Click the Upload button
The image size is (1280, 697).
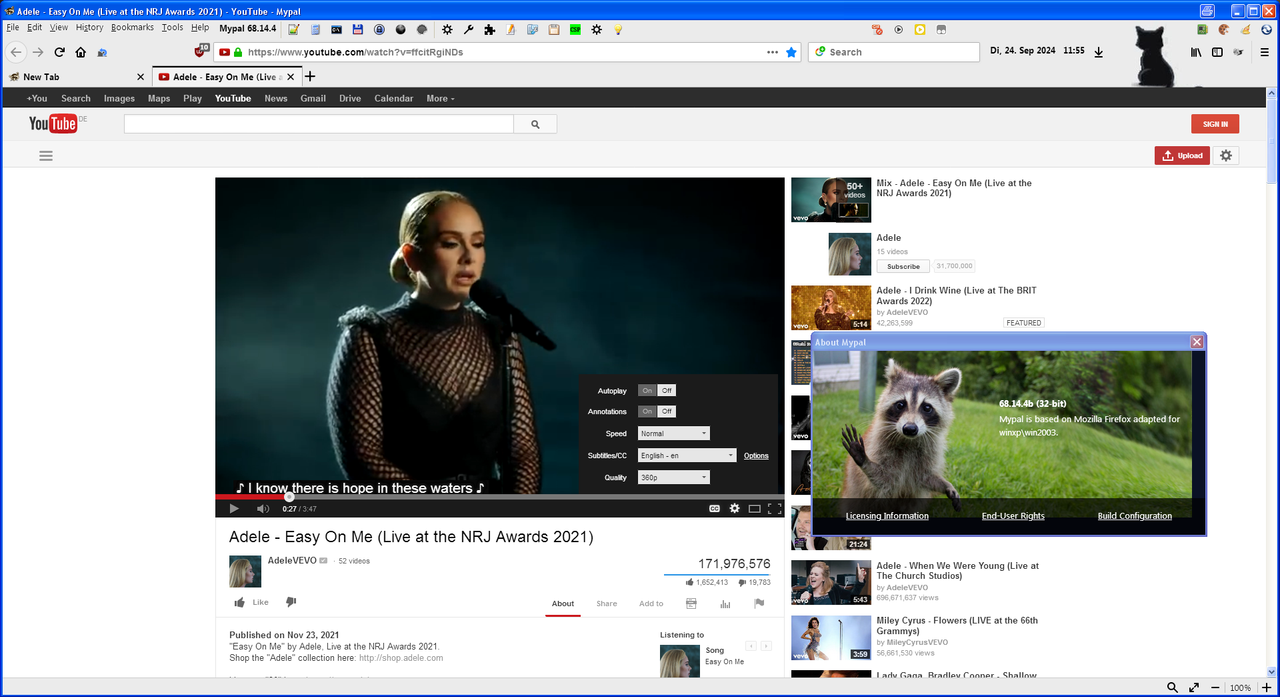pyautogui.click(x=1182, y=155)
